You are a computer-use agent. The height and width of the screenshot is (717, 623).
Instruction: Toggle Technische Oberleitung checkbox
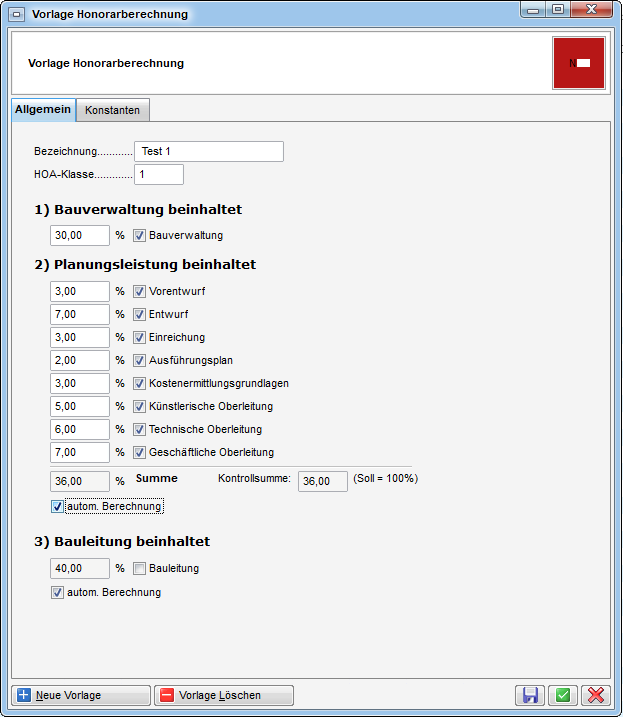click(139, 429)
